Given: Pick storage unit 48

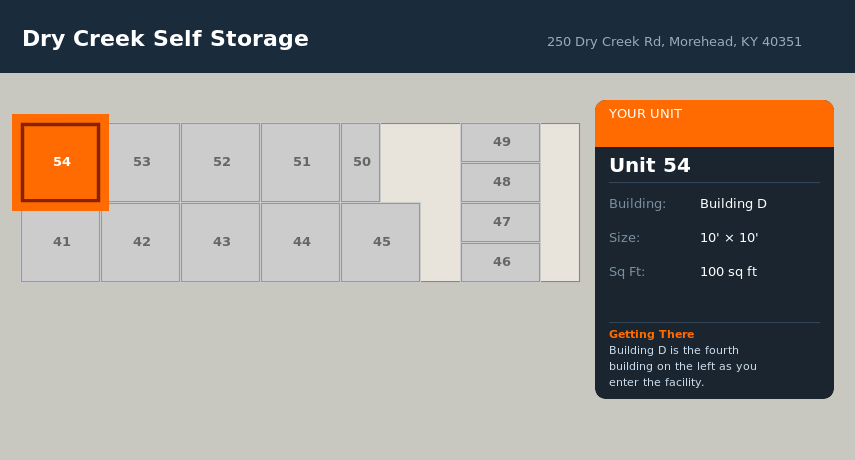Looking at the screenshot, I should point(501,182).
